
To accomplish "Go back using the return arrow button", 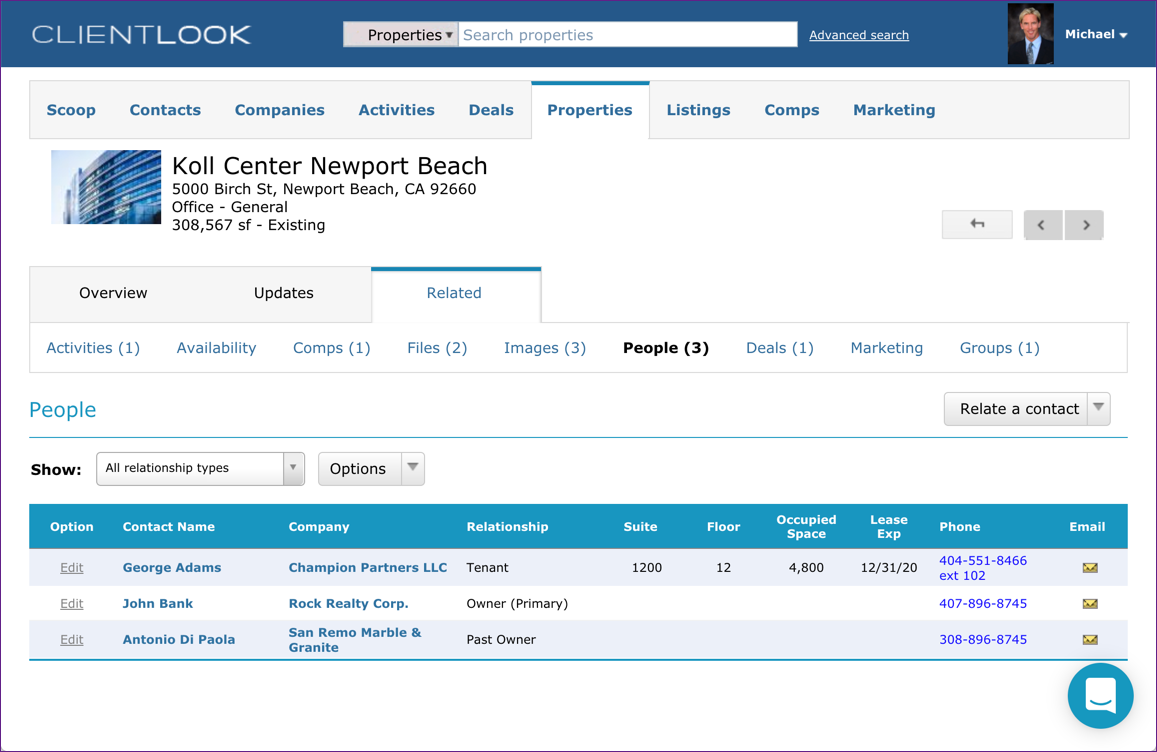I will [x=977, y=224].
